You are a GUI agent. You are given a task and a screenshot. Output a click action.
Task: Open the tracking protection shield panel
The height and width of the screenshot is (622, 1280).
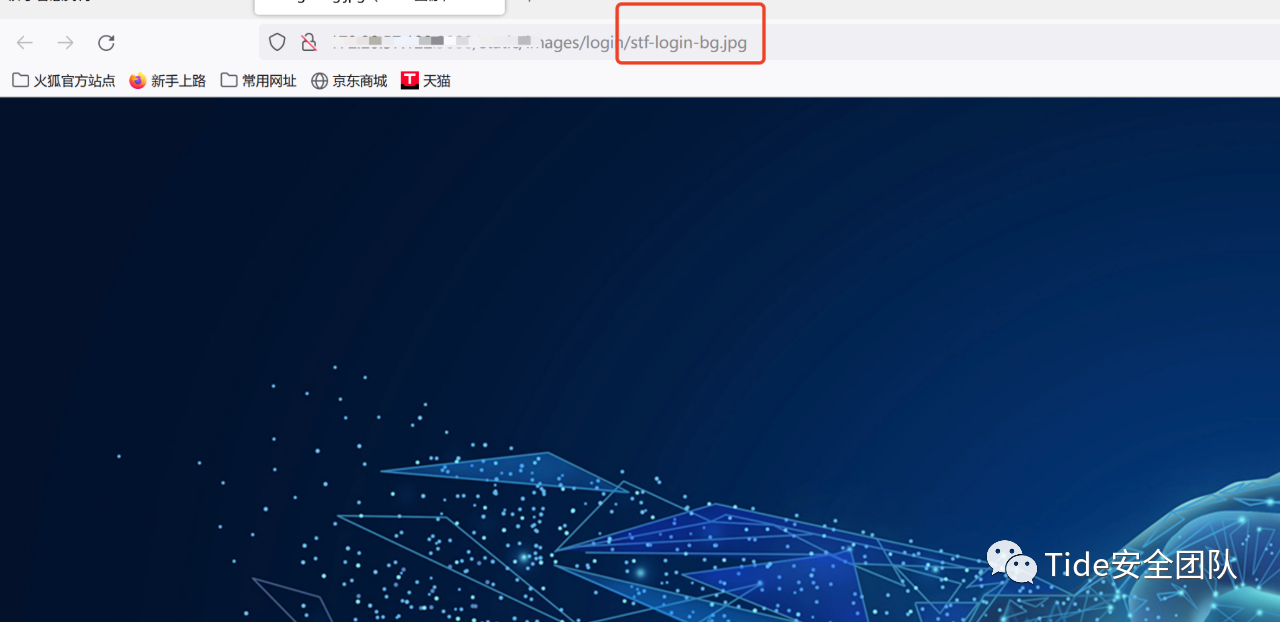point(277,43)
